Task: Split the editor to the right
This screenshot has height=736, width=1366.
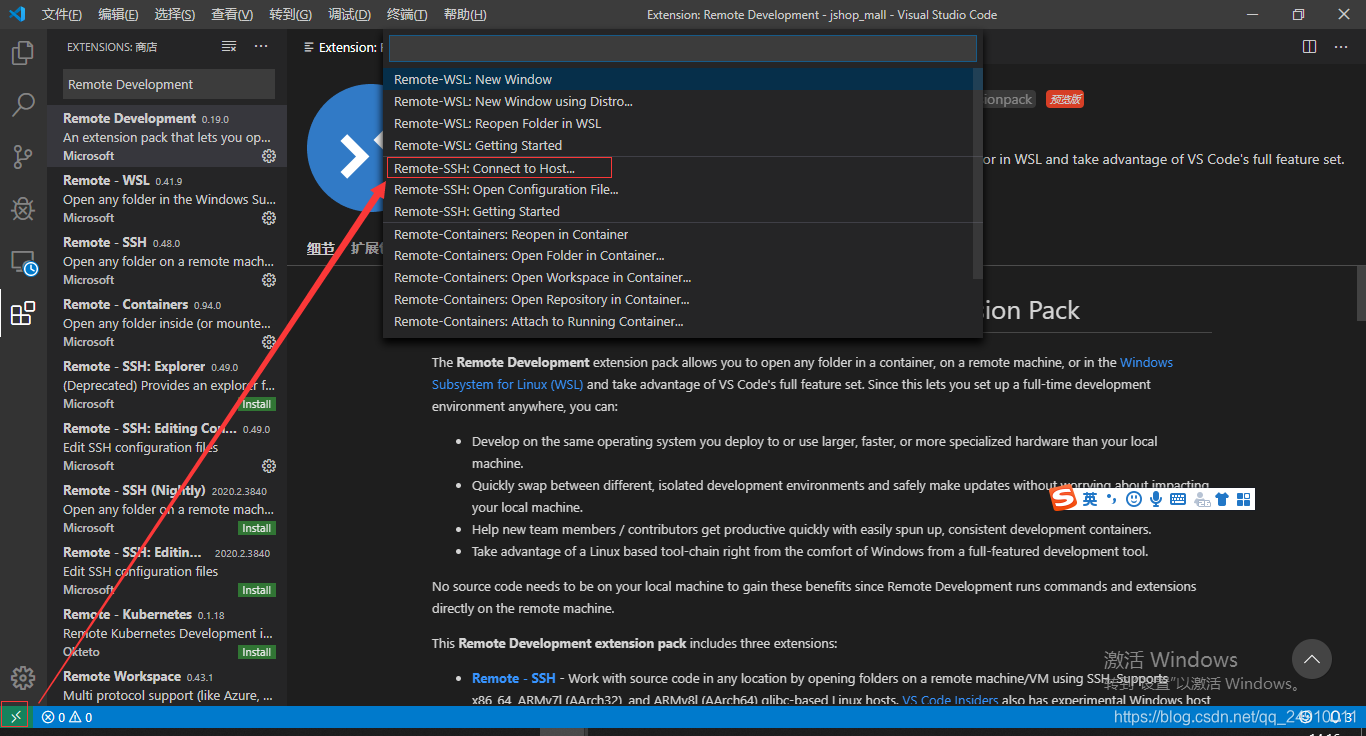Action: click(1310, 47)
